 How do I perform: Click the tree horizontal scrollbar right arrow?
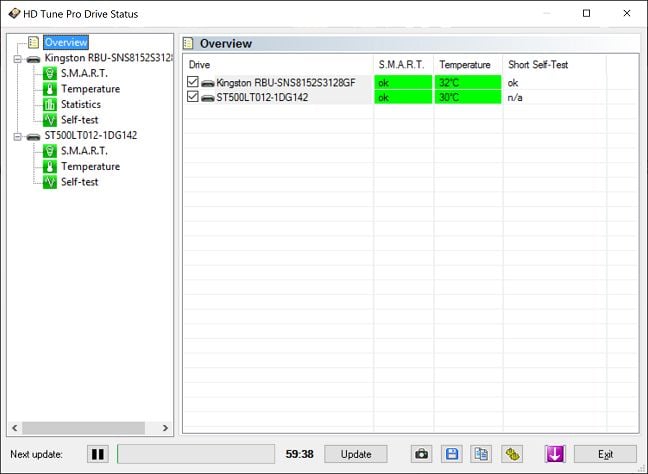[165, 428]
